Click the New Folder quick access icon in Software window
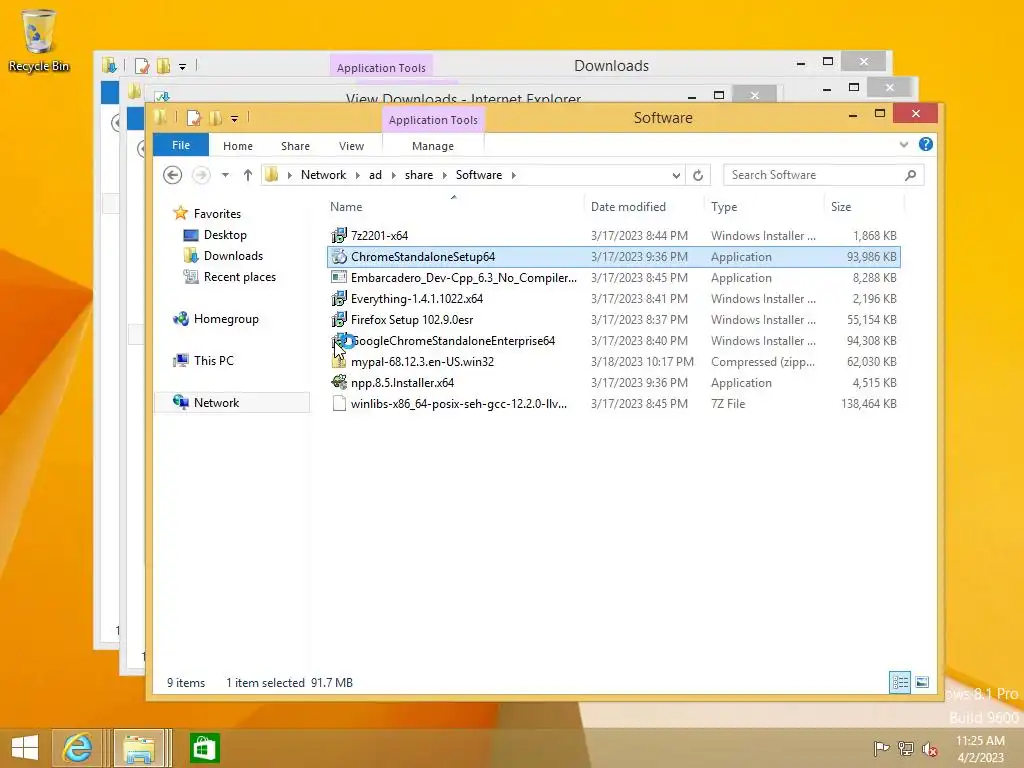This screenshot has width=1024, height=768. click(x=215, y=118)
